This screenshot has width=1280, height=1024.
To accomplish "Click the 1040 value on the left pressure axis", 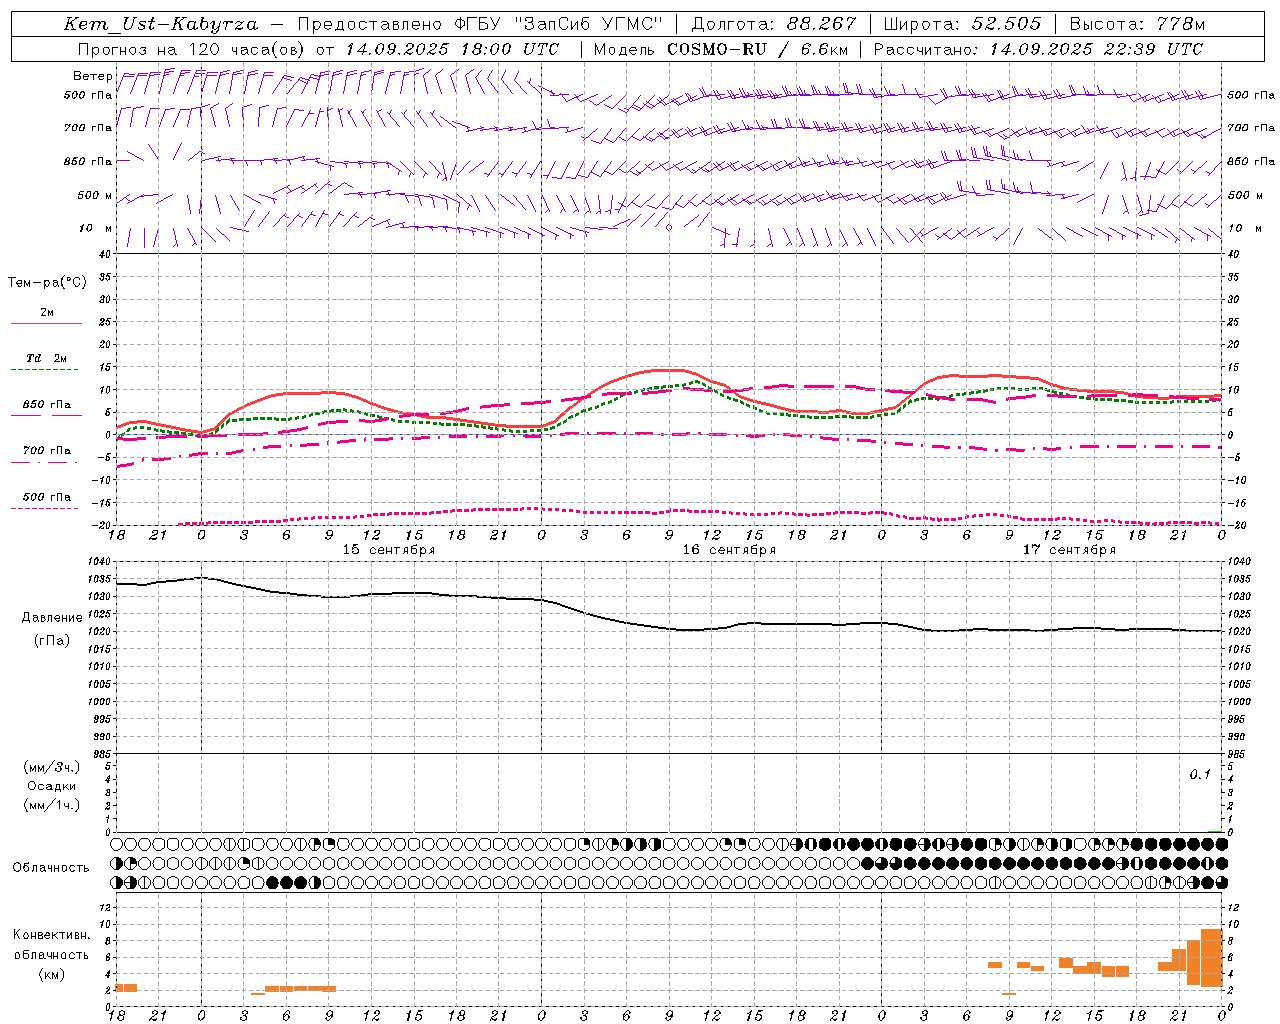I will (x=100, y=562).
